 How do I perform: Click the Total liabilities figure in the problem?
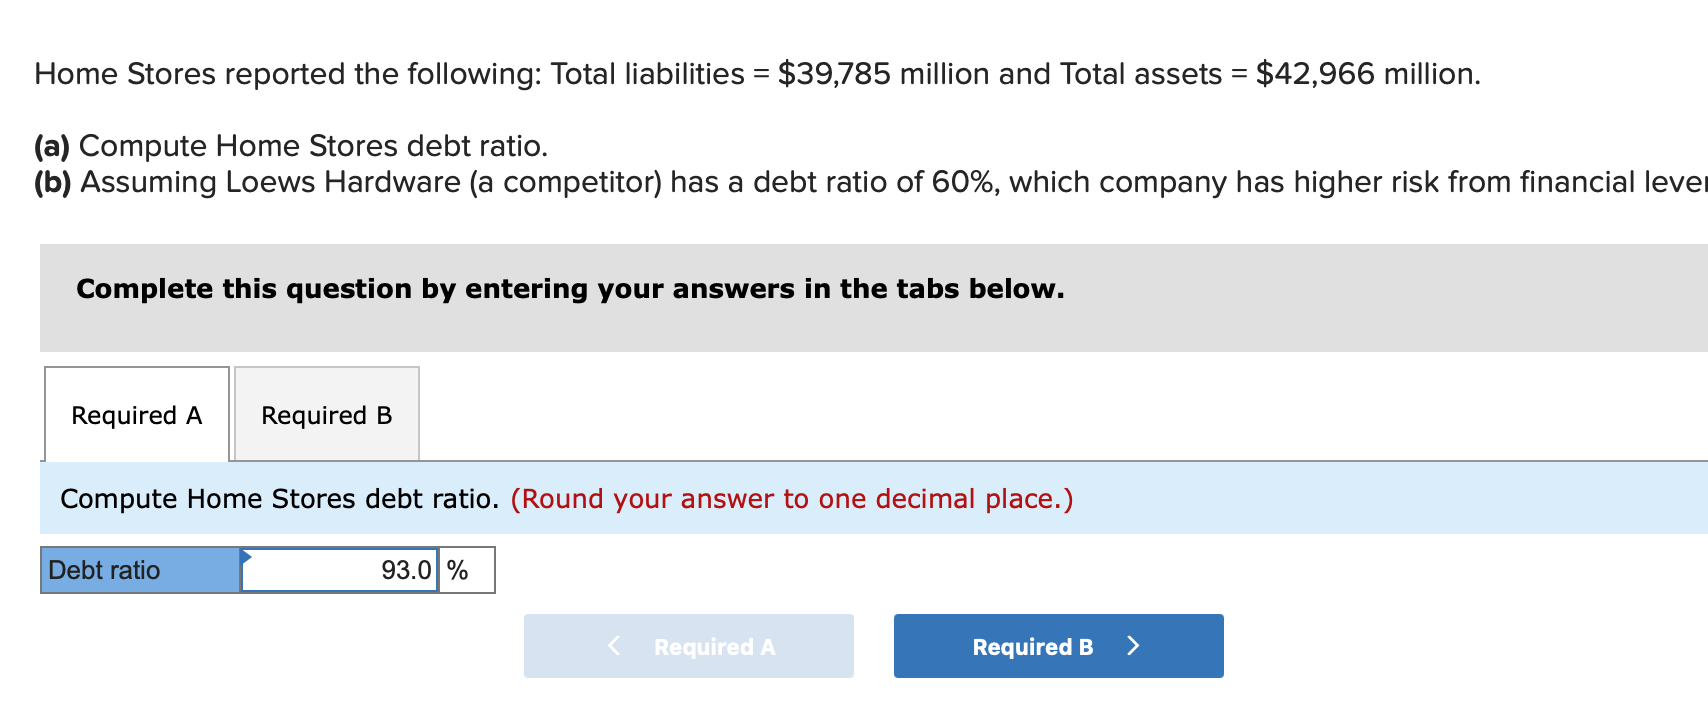pos(833,73)
